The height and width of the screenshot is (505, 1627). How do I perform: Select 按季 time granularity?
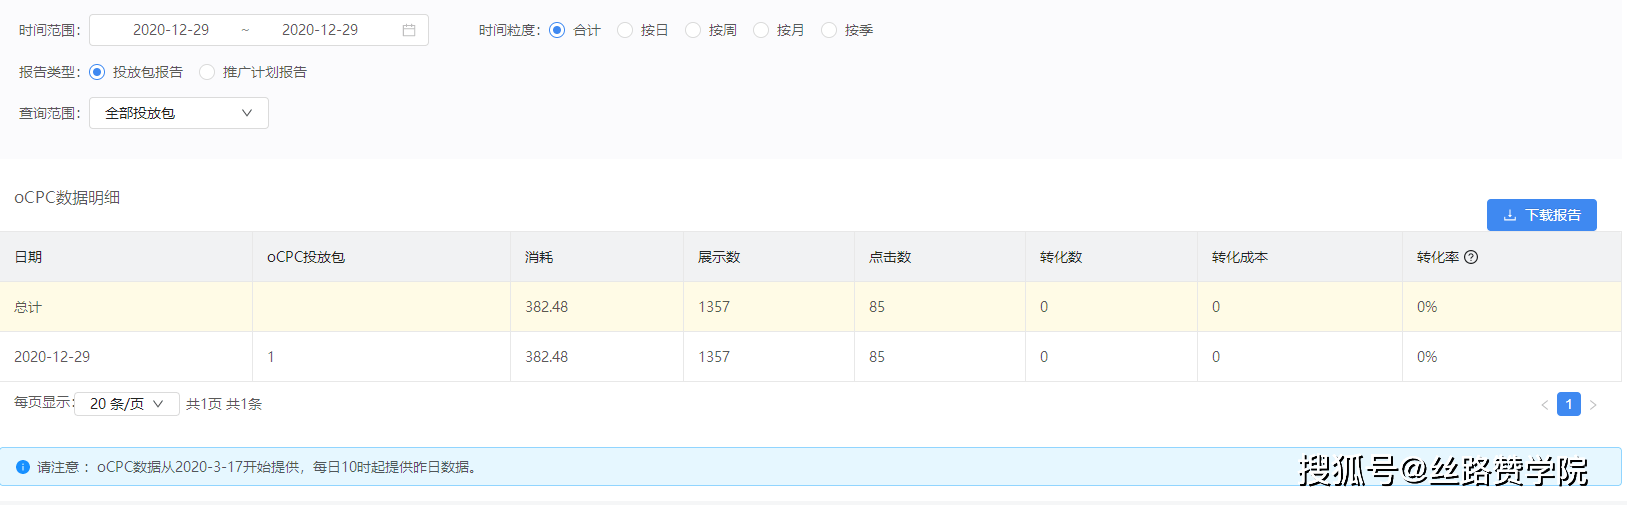pos(829,30)
